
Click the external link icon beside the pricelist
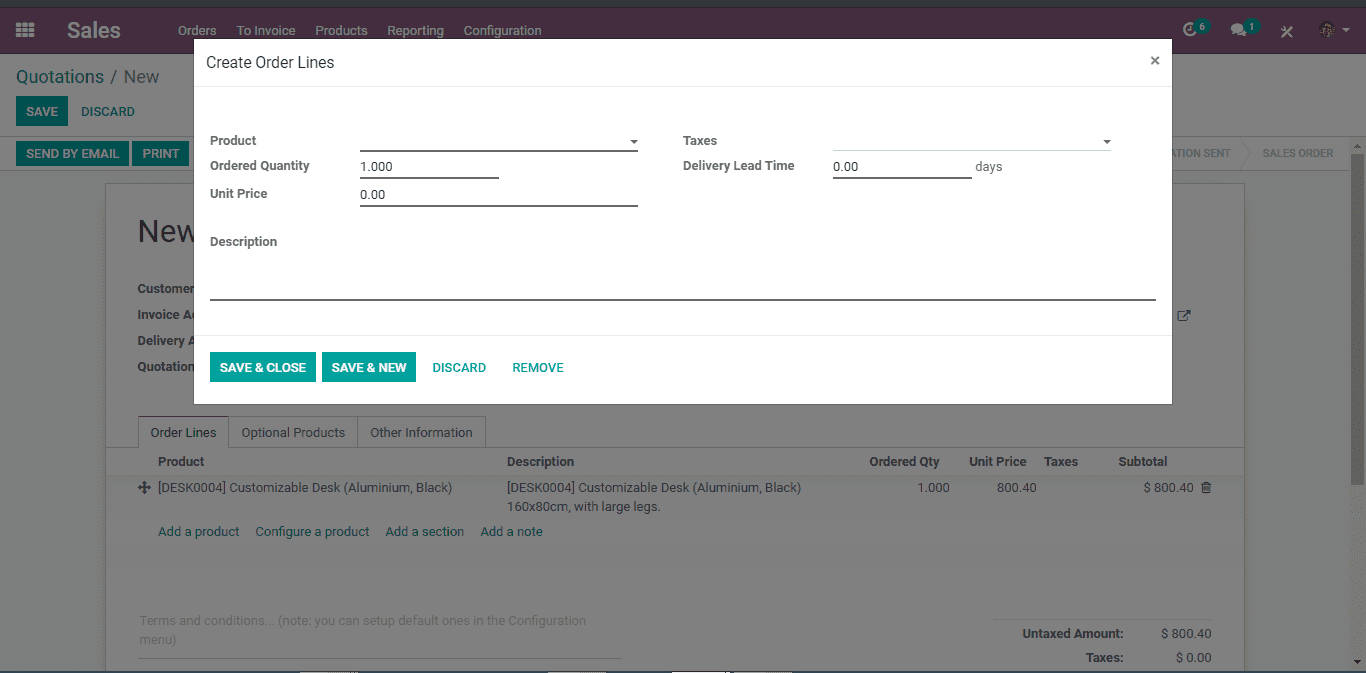point(1184,315)
